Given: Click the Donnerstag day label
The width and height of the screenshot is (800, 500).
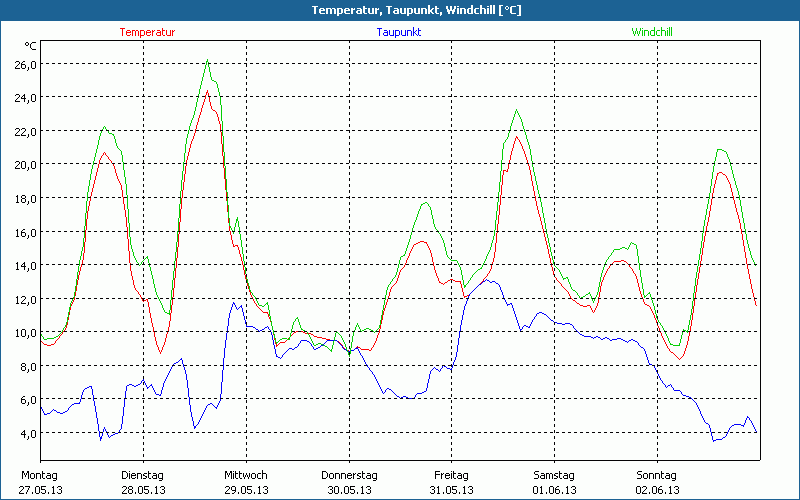Looking at the screenshot, I should point(349,475).
